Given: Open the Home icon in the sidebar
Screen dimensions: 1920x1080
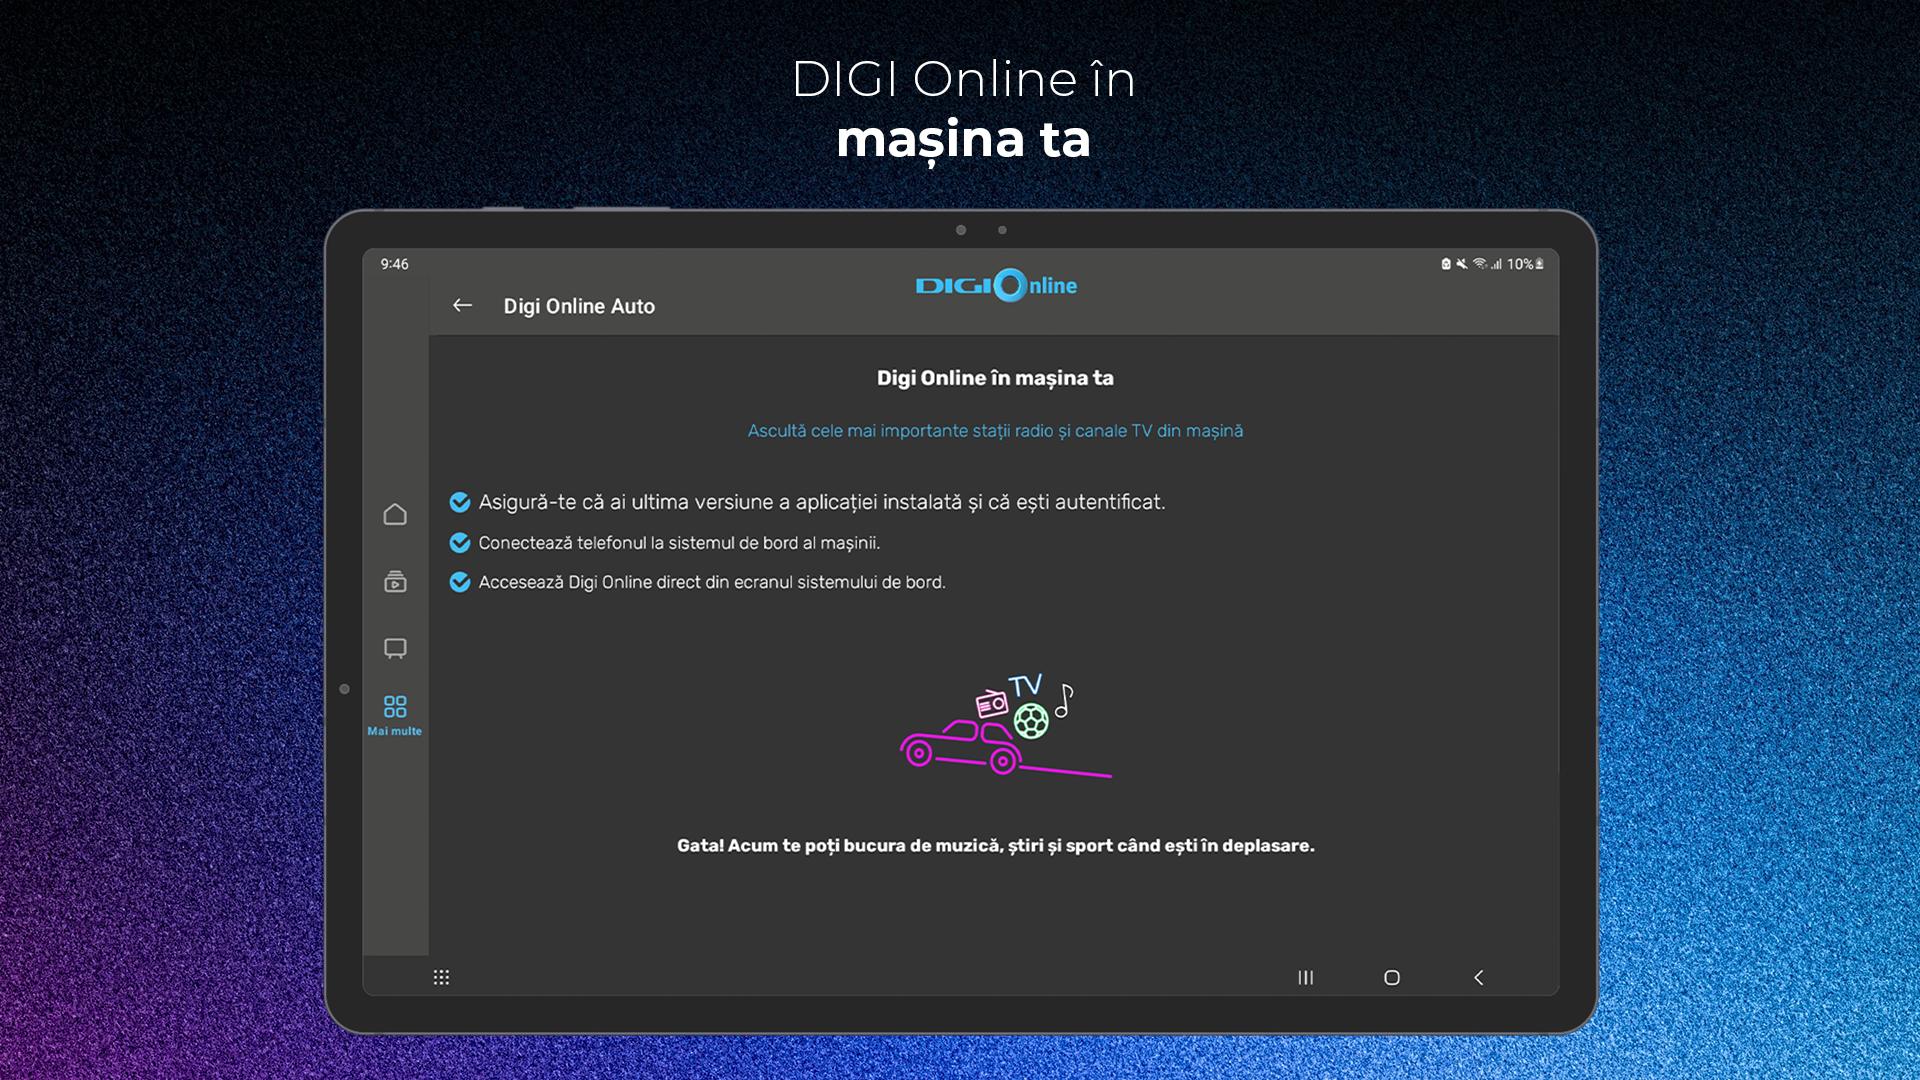Looking at the screenshot, I should pyautogui.click(x=395, y=514).
